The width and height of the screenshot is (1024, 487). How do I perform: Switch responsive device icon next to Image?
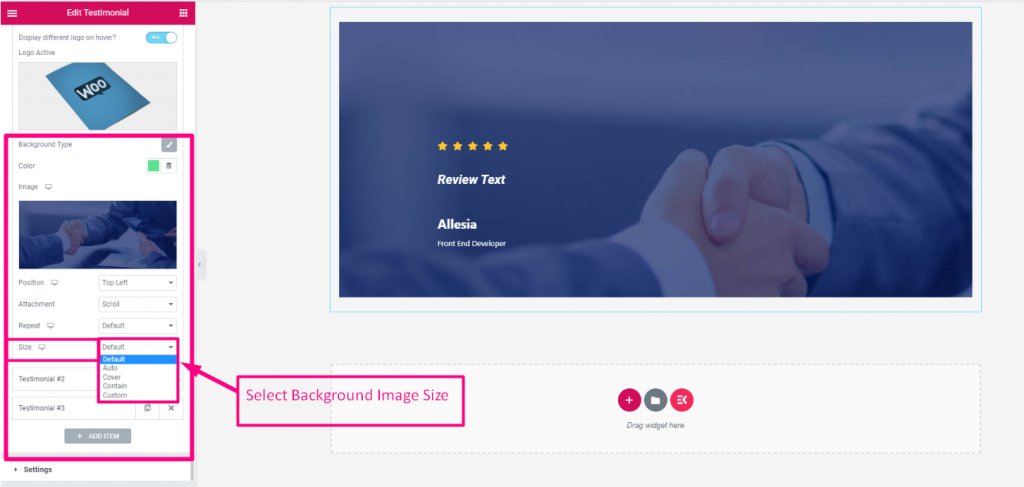[48, 187]
